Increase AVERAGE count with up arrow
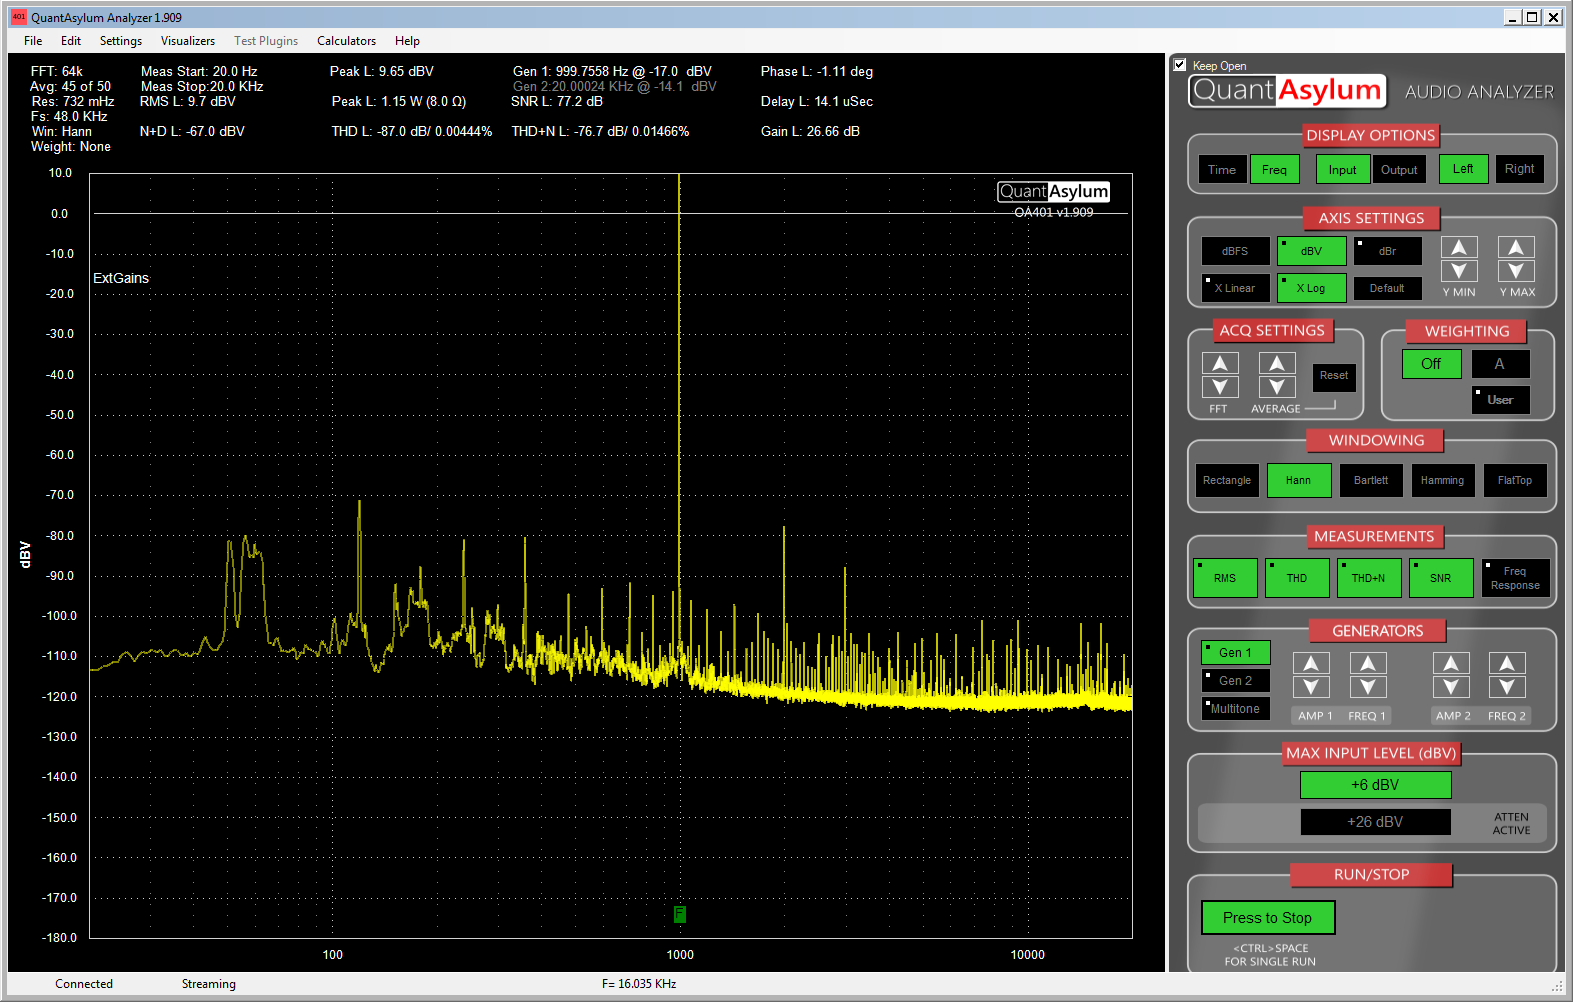Screen dimensions: 1573x1002 [x=1277, y=363]
